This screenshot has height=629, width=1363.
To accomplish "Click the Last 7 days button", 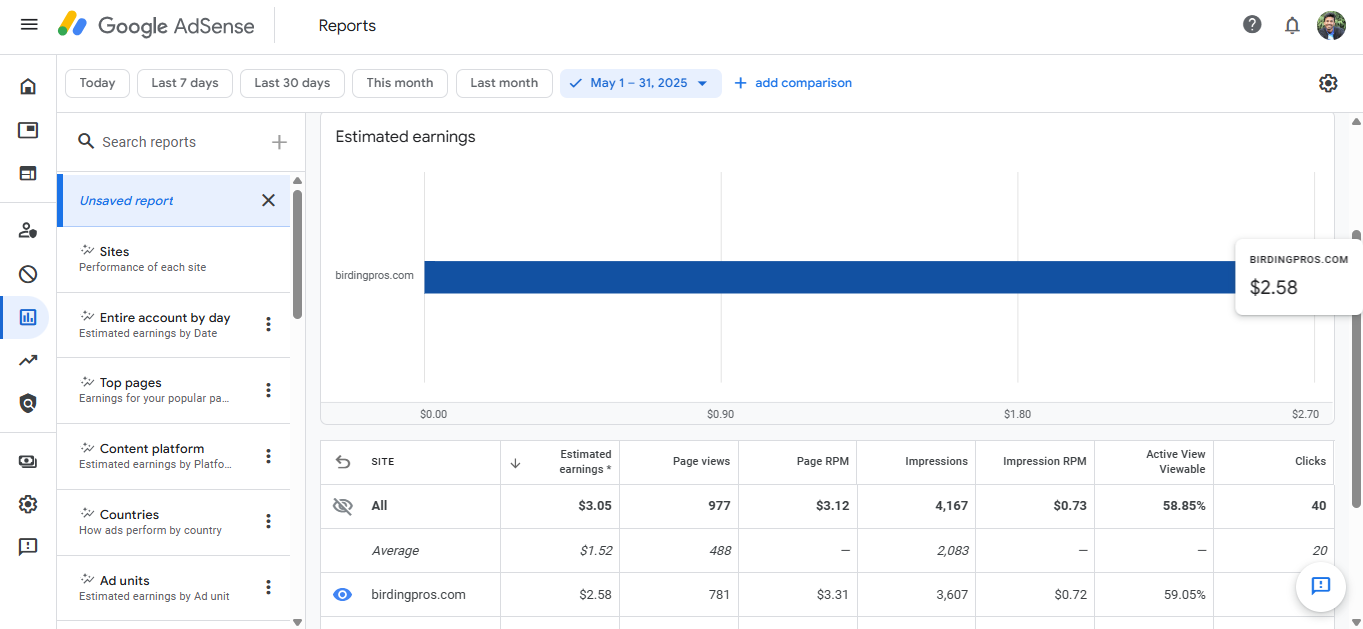I will click(185, 83).
